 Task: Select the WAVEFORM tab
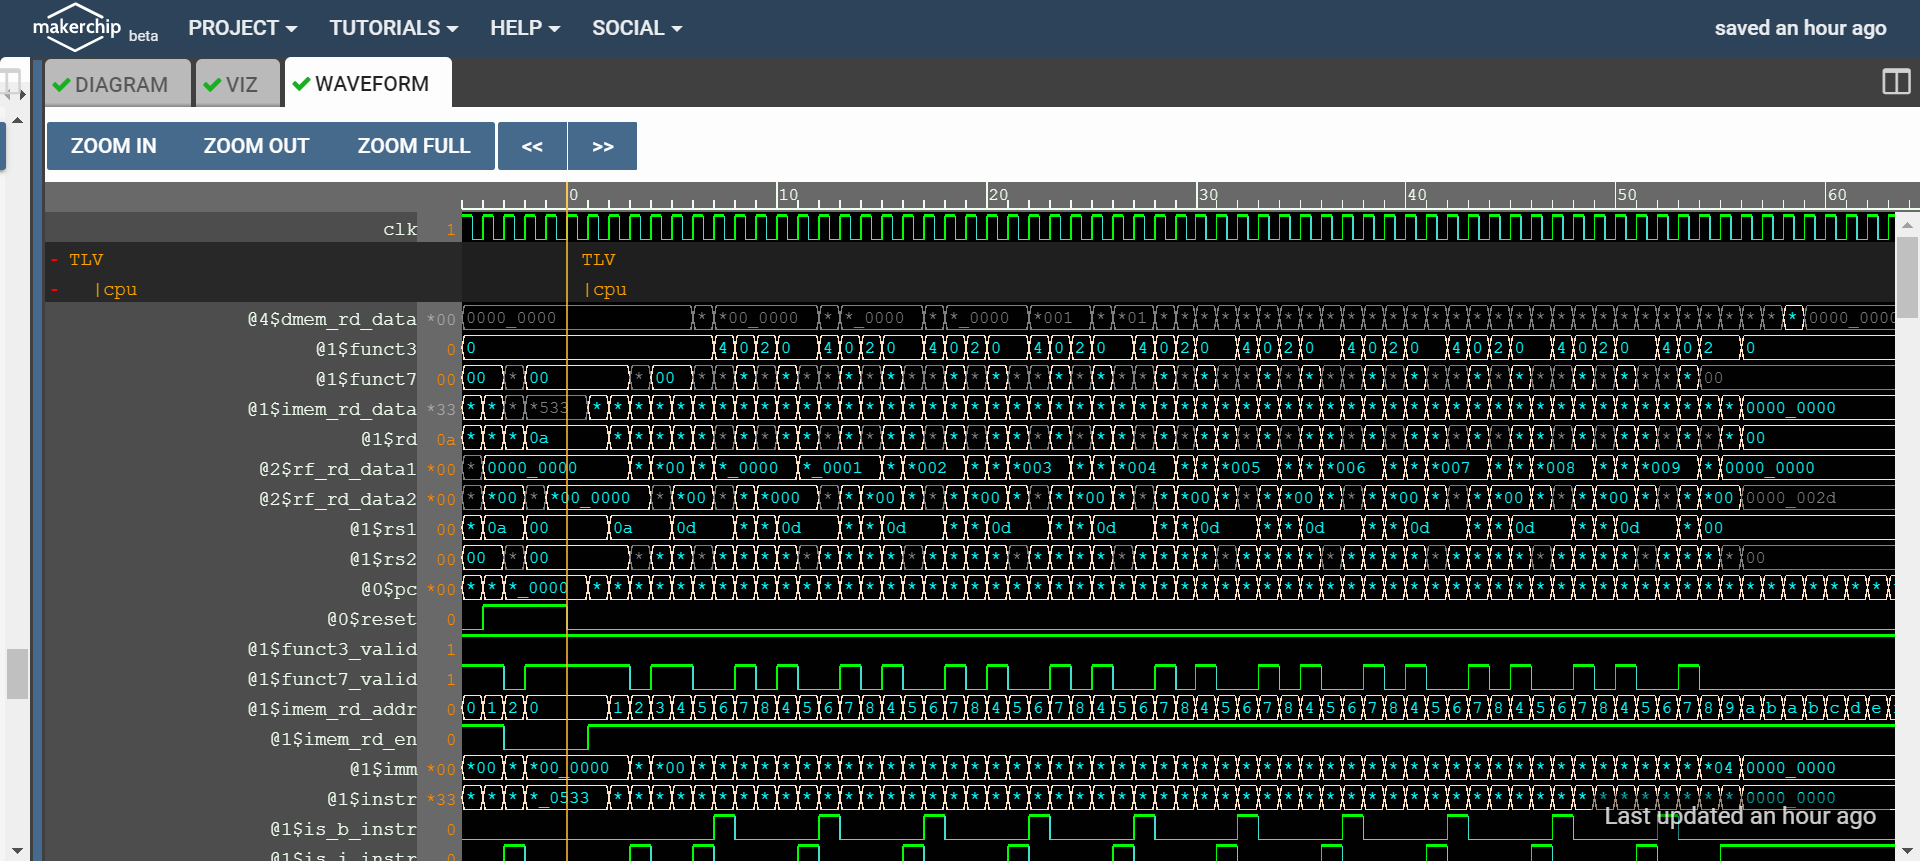click(368, 83)
